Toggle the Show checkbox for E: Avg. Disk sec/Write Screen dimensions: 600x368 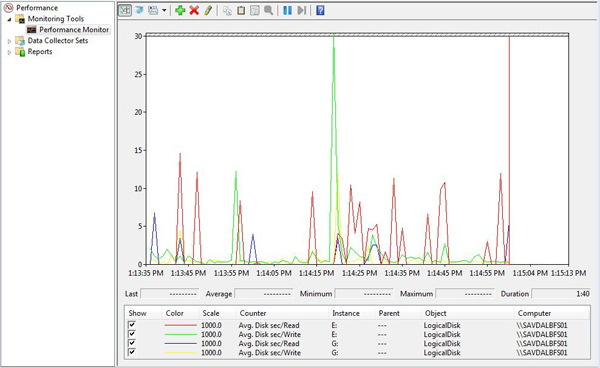click(132, 334)
